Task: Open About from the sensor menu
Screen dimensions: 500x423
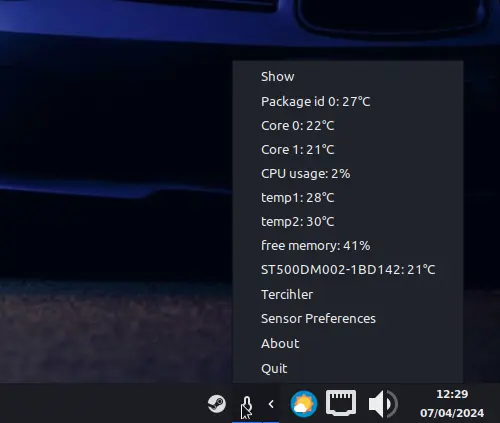Action: pyautogui.click(x=348, y=343)
